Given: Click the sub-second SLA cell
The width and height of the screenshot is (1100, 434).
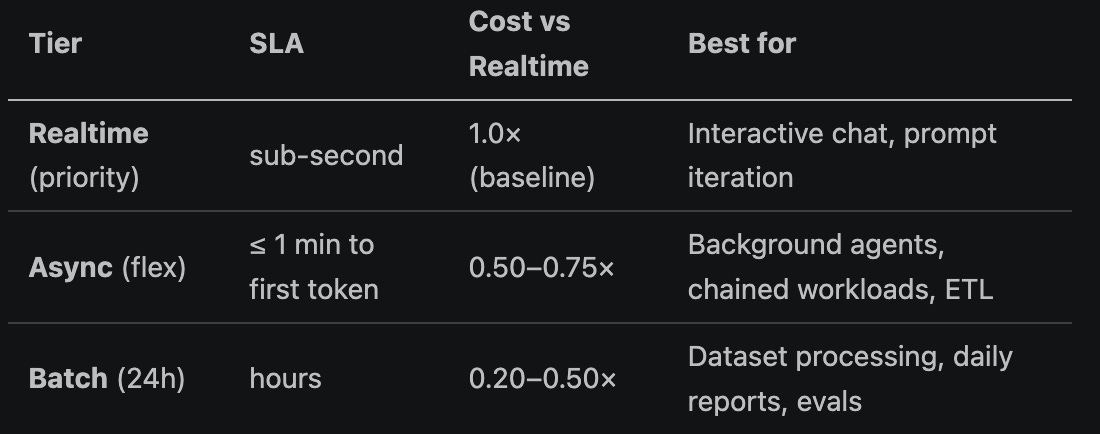Looking at the screenshot, I should [326, 156].
